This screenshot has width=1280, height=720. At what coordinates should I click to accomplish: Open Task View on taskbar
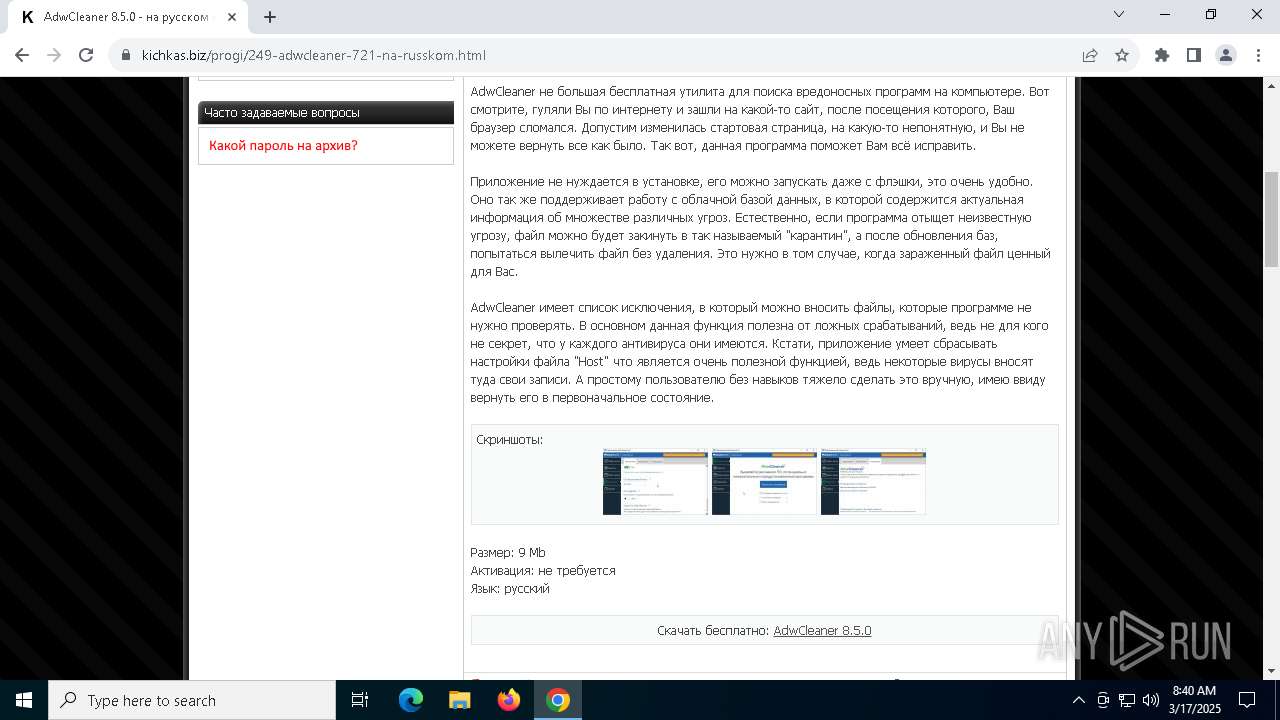coord(360,700)
